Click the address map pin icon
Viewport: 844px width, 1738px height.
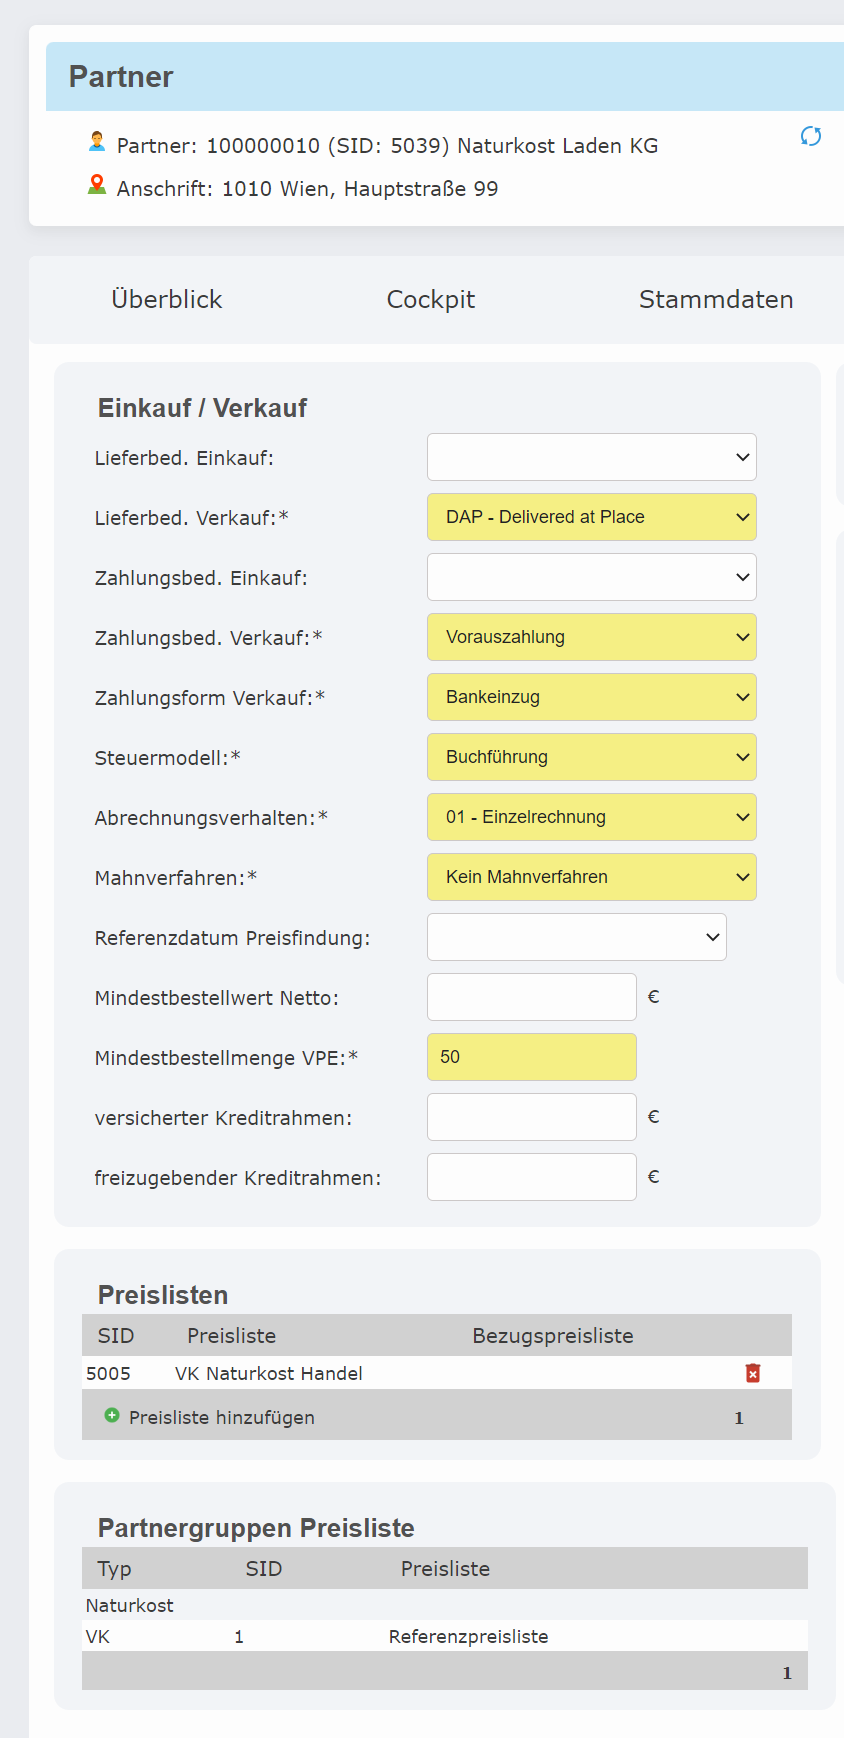point(97,185)
